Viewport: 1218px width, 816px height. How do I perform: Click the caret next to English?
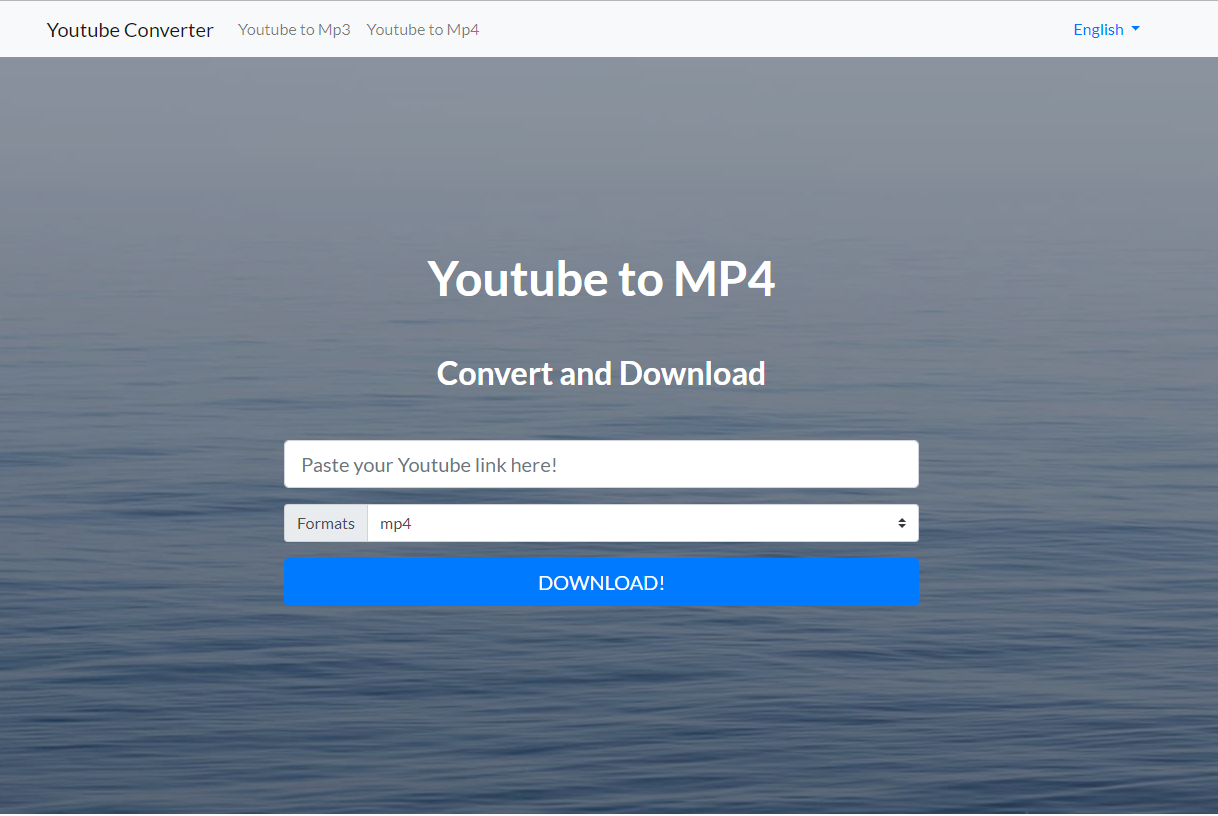tap(1135, 30)
